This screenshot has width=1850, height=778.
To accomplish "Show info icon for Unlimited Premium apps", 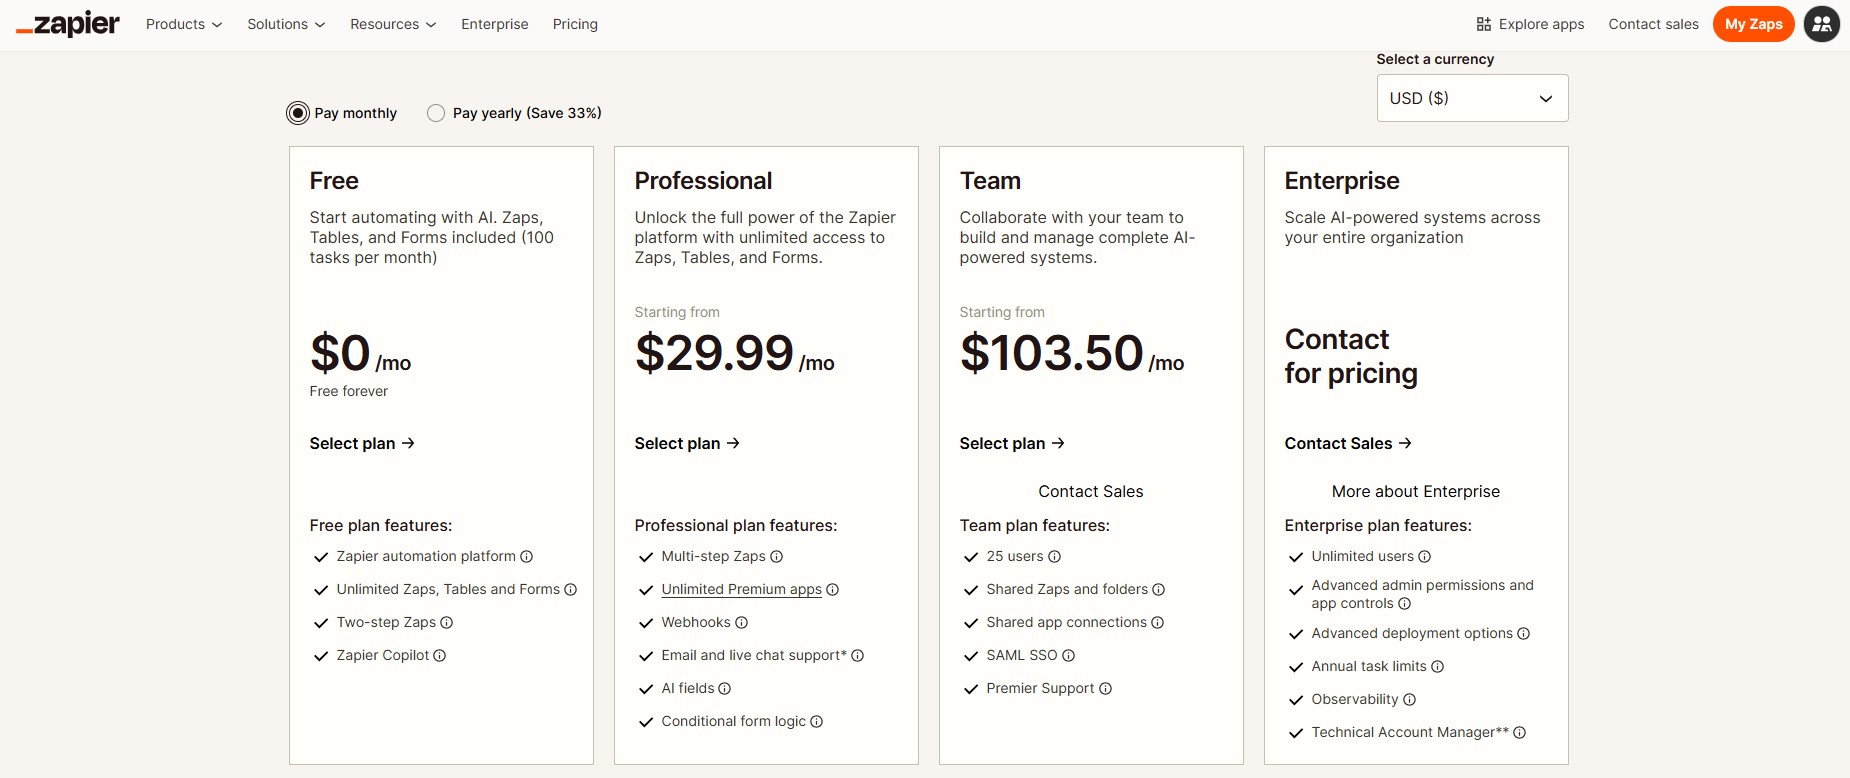I will (833, 590).
